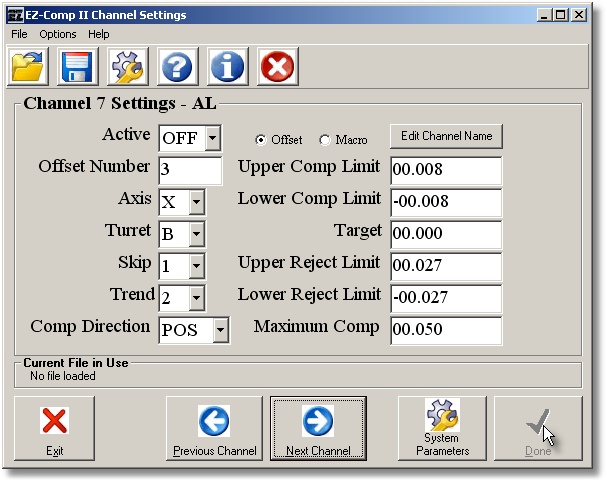Expand the Turret dropdown
Viewport: 607px width, 483px height.
pos(197,234)
